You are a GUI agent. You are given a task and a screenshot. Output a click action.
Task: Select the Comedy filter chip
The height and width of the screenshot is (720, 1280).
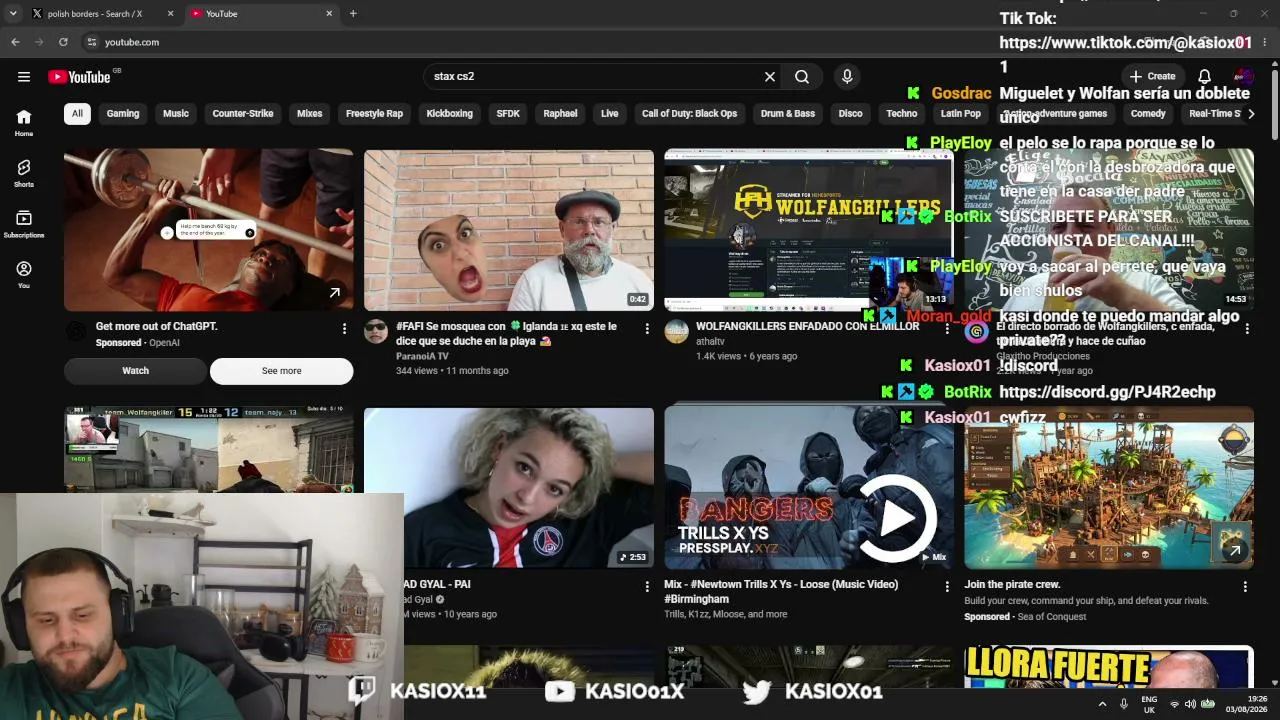pyautogui.click(x=1148, y=114)
